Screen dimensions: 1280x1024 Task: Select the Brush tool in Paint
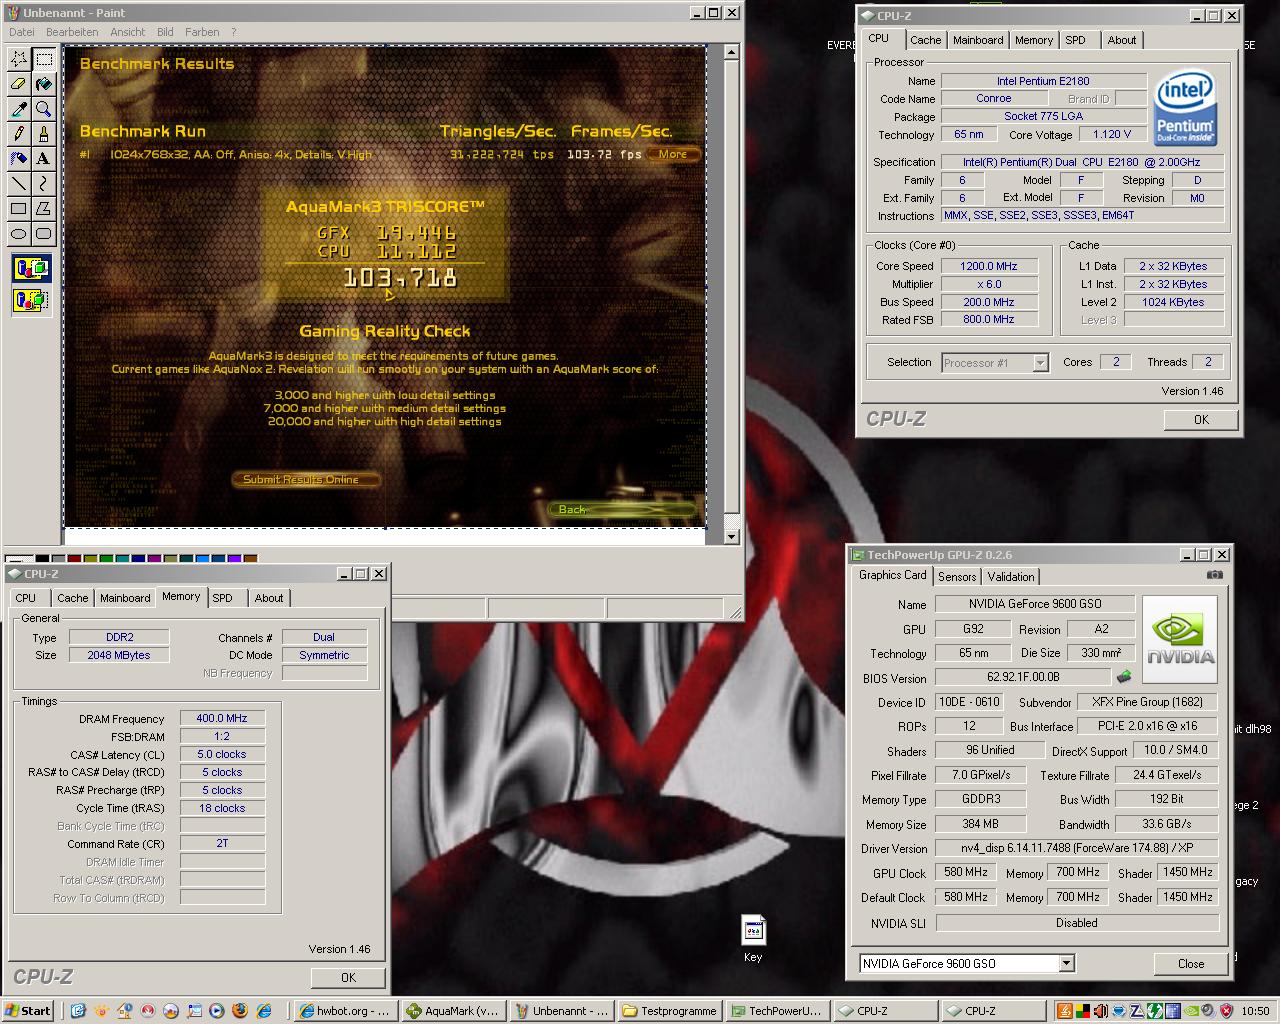click(x=44, y=134)
